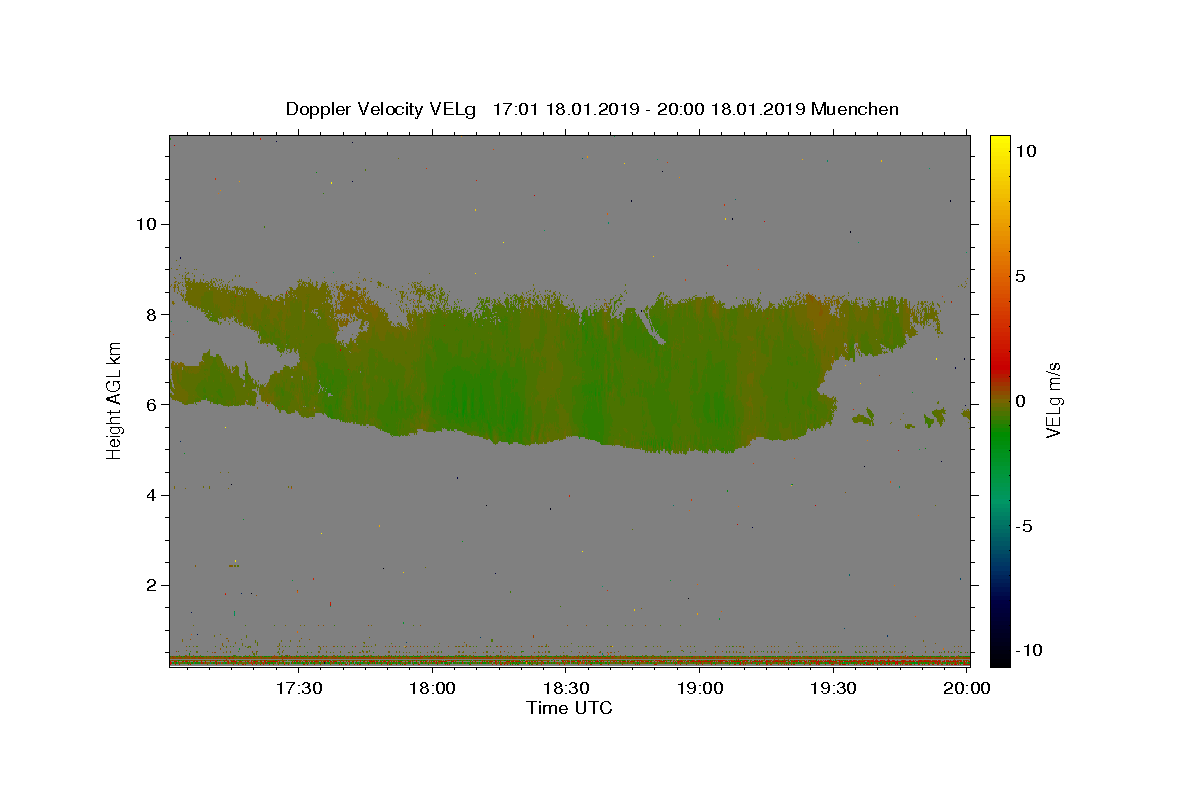Click the velocity color bar
1200x800 pixels.
1000,400
